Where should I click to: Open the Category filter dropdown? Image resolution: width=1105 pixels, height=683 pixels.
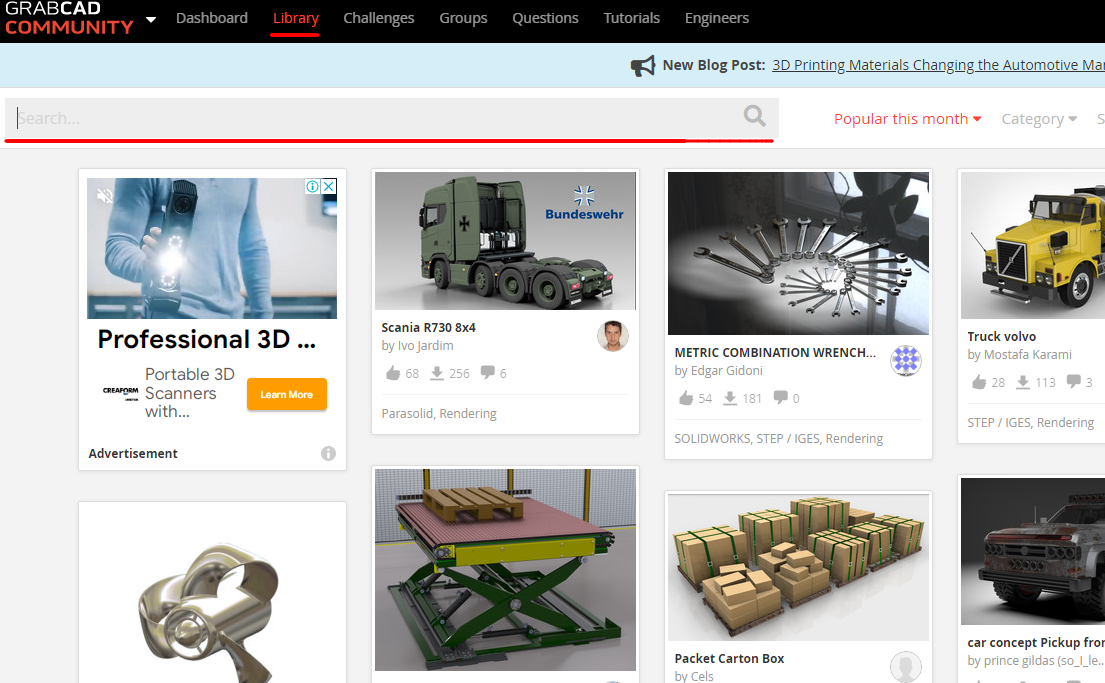1039,118
